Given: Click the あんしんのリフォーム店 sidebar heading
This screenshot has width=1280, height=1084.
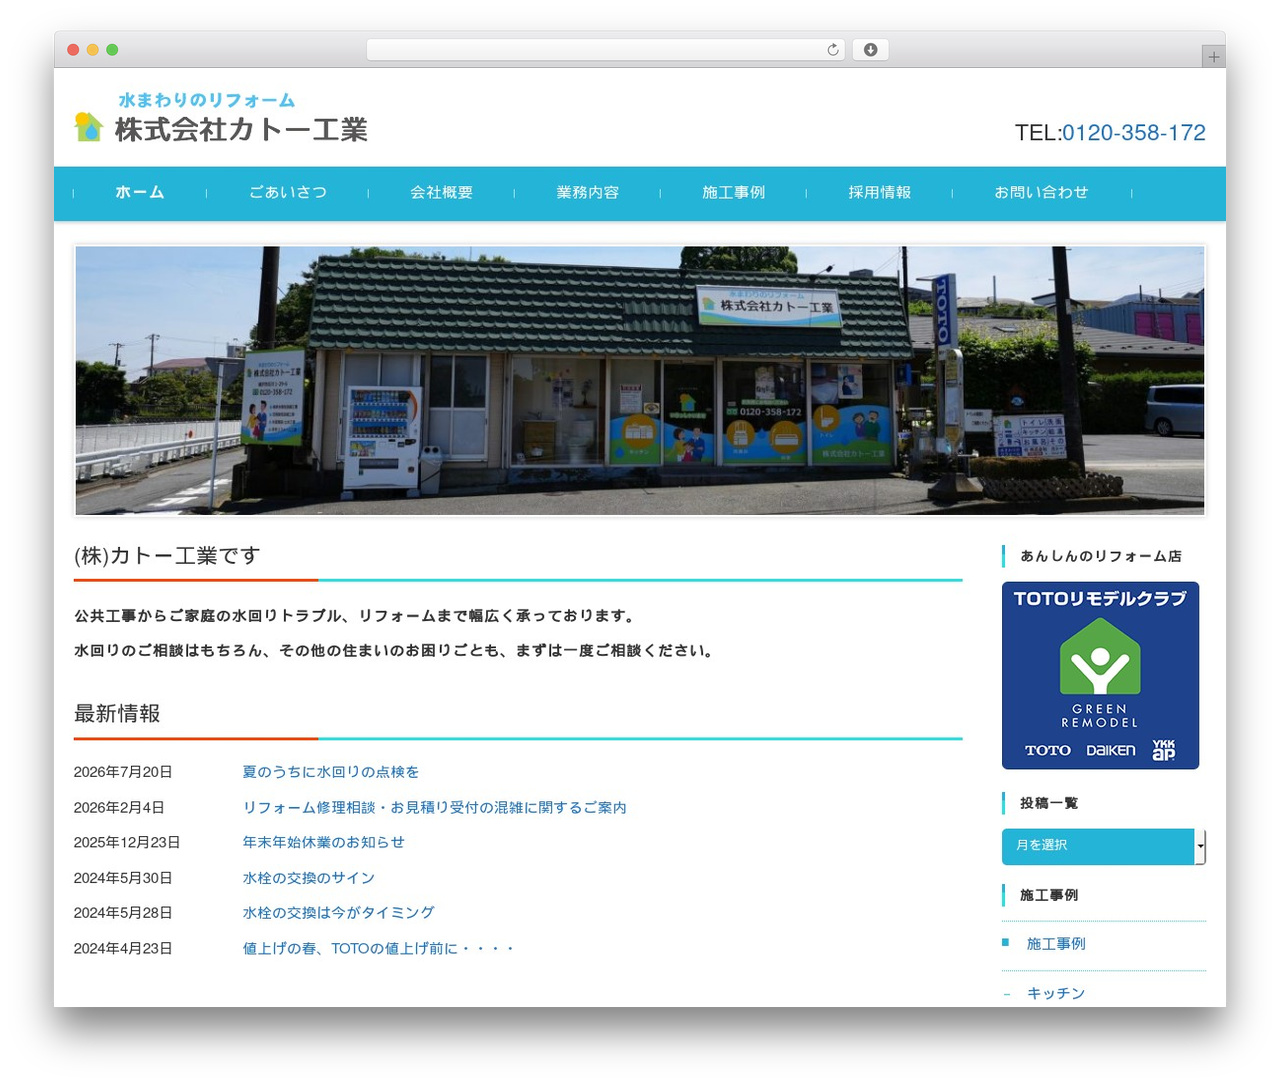Looking at the screenshot, I should pos(1101,556).
